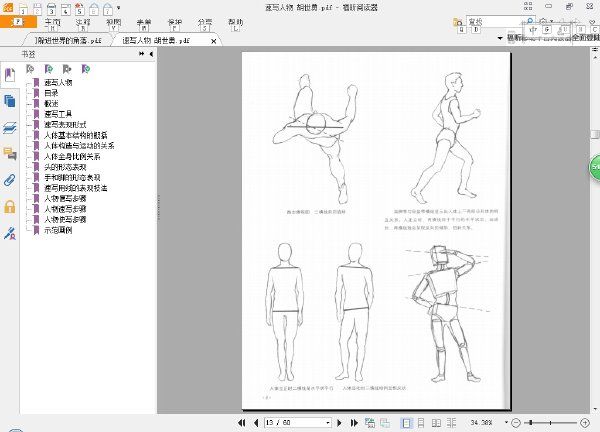The height and width of the screenshot is (432, 600).
Task: Open the page number dropdown arrow
Action: 328,423
